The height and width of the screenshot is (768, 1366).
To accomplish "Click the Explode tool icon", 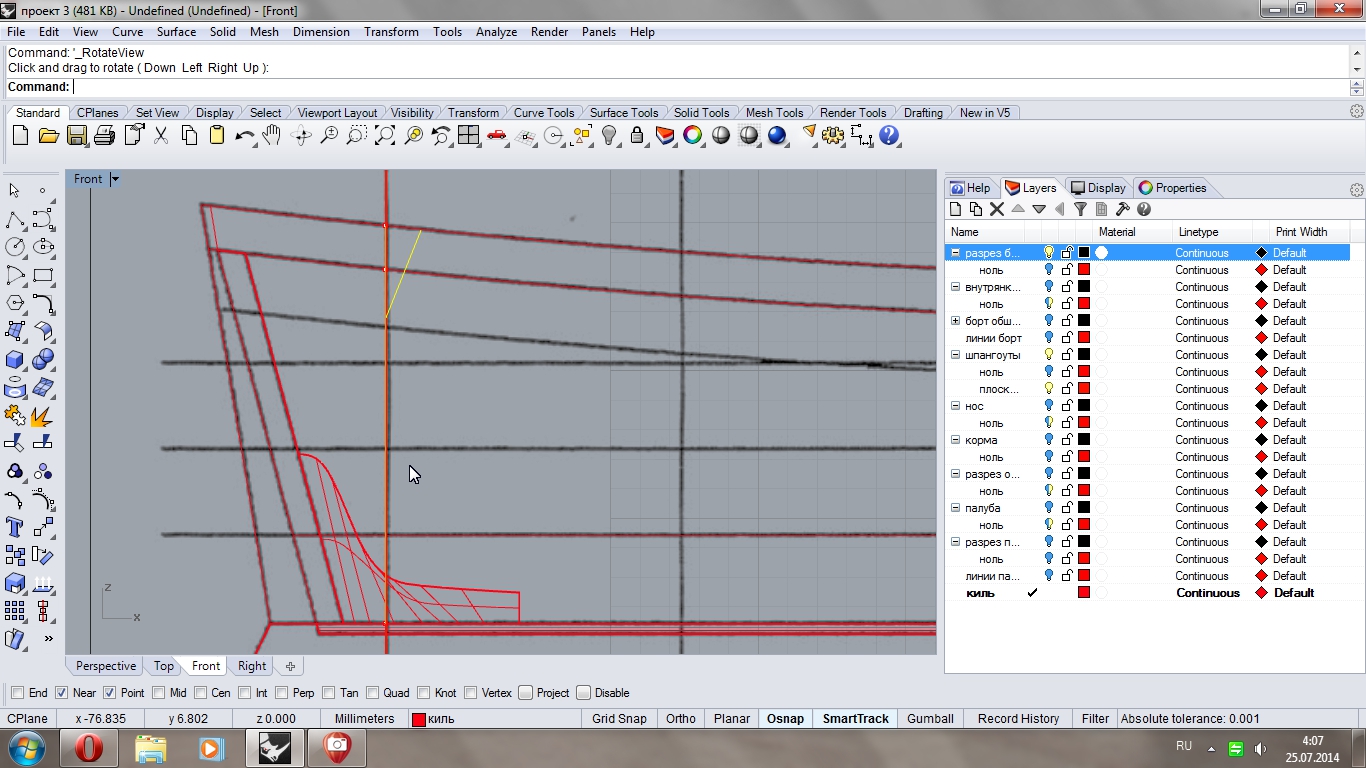I will pos(42,415).
